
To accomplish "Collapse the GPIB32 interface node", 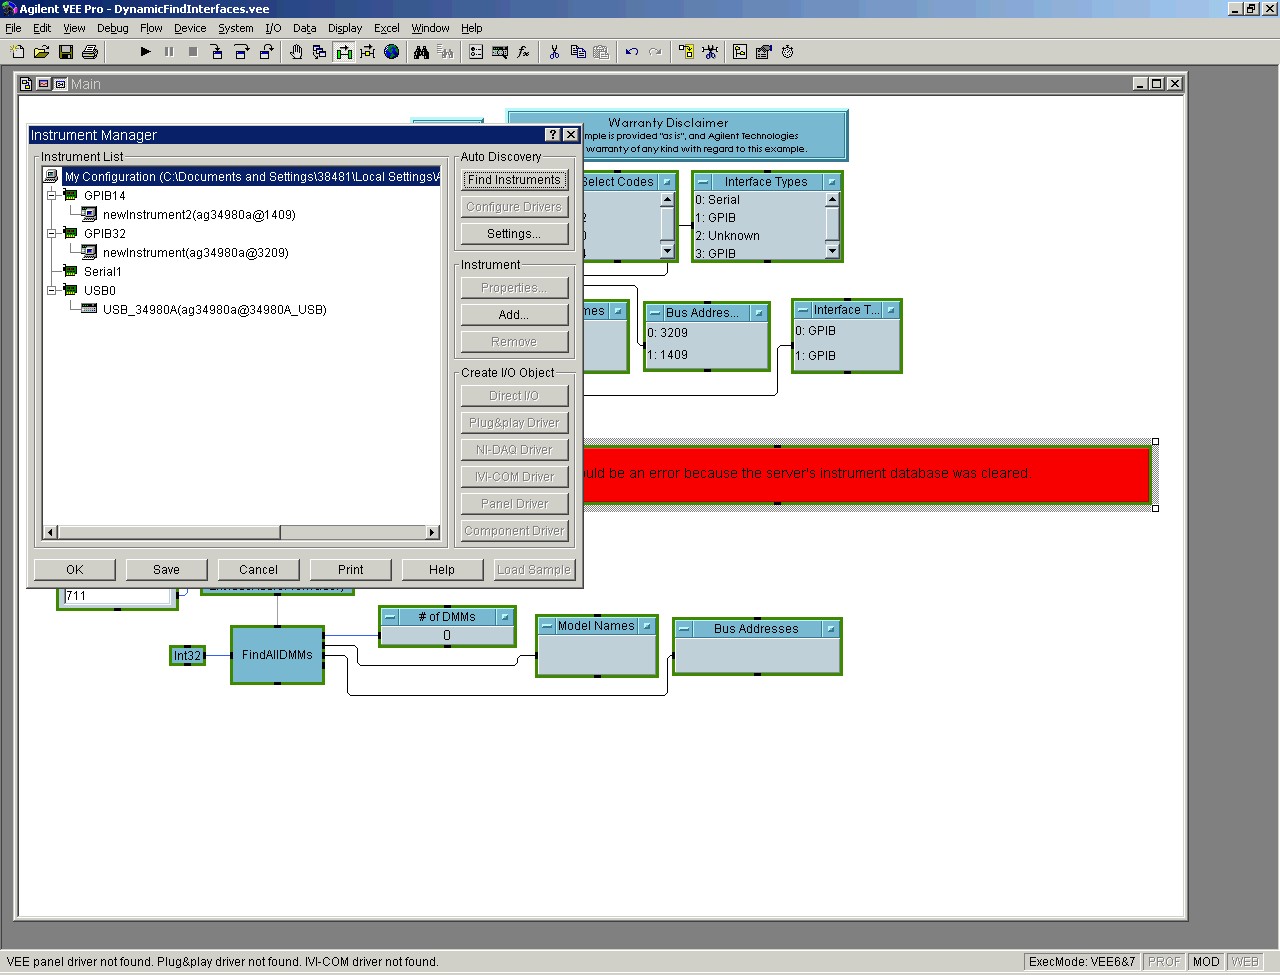I will (52, 234).
